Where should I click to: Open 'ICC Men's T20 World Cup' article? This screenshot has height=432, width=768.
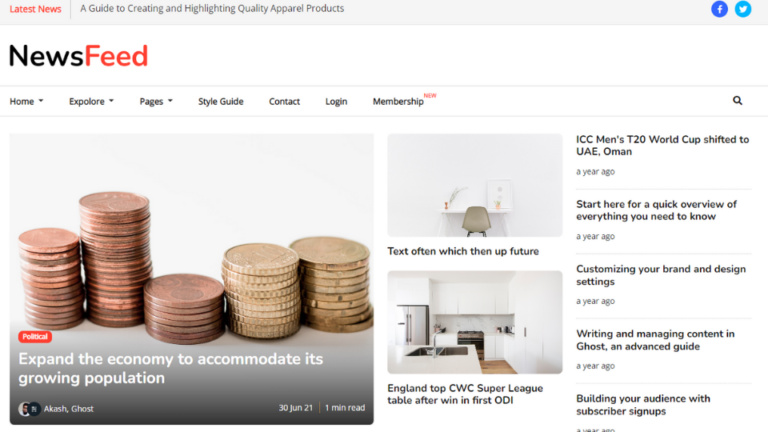pyautogui.click(x=662, y=145)
